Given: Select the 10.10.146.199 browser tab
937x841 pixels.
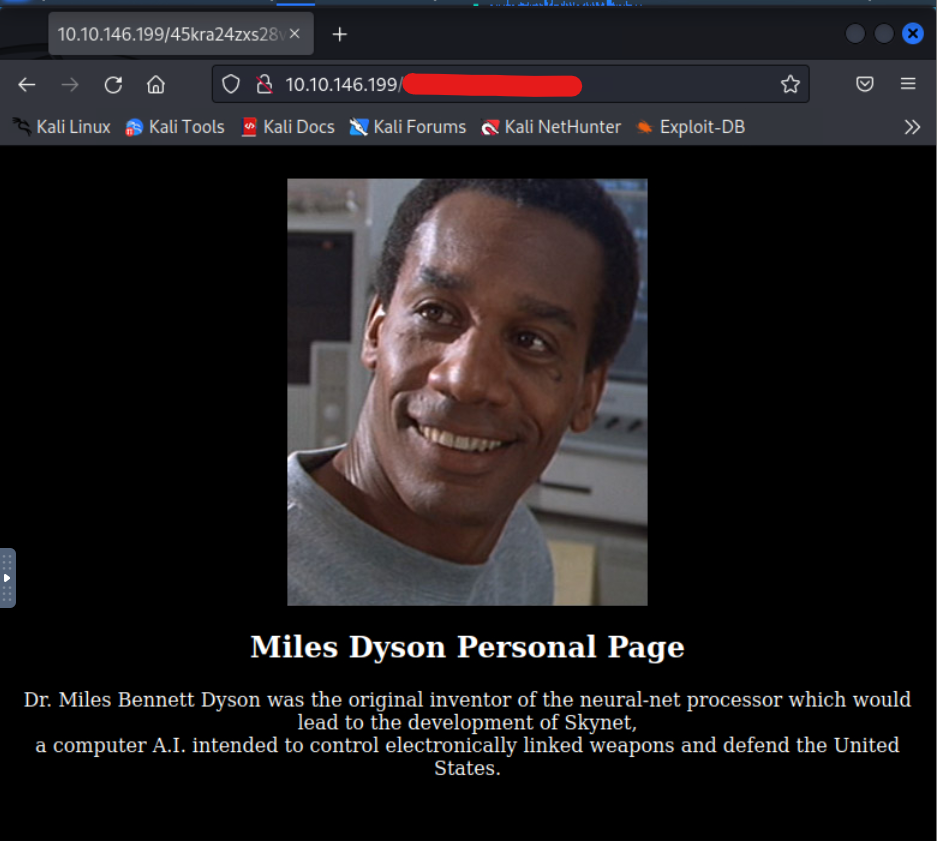Looking at the screenshot, I should coord(170,34).
